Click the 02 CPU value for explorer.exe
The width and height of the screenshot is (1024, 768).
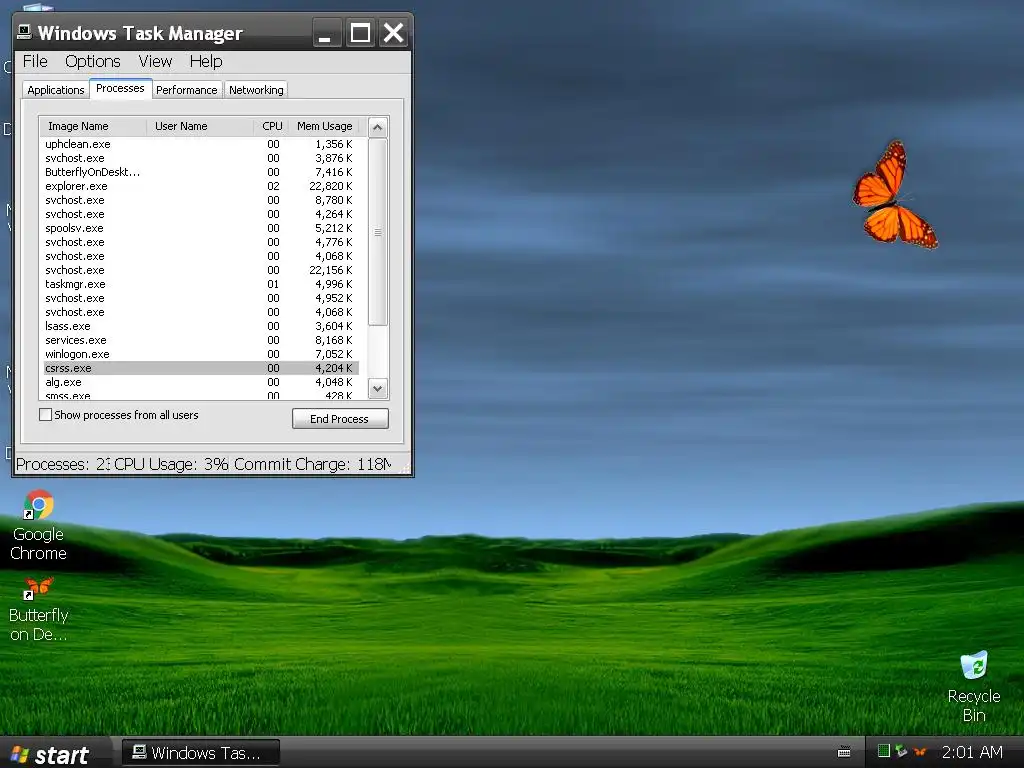[x=273, y=186]
